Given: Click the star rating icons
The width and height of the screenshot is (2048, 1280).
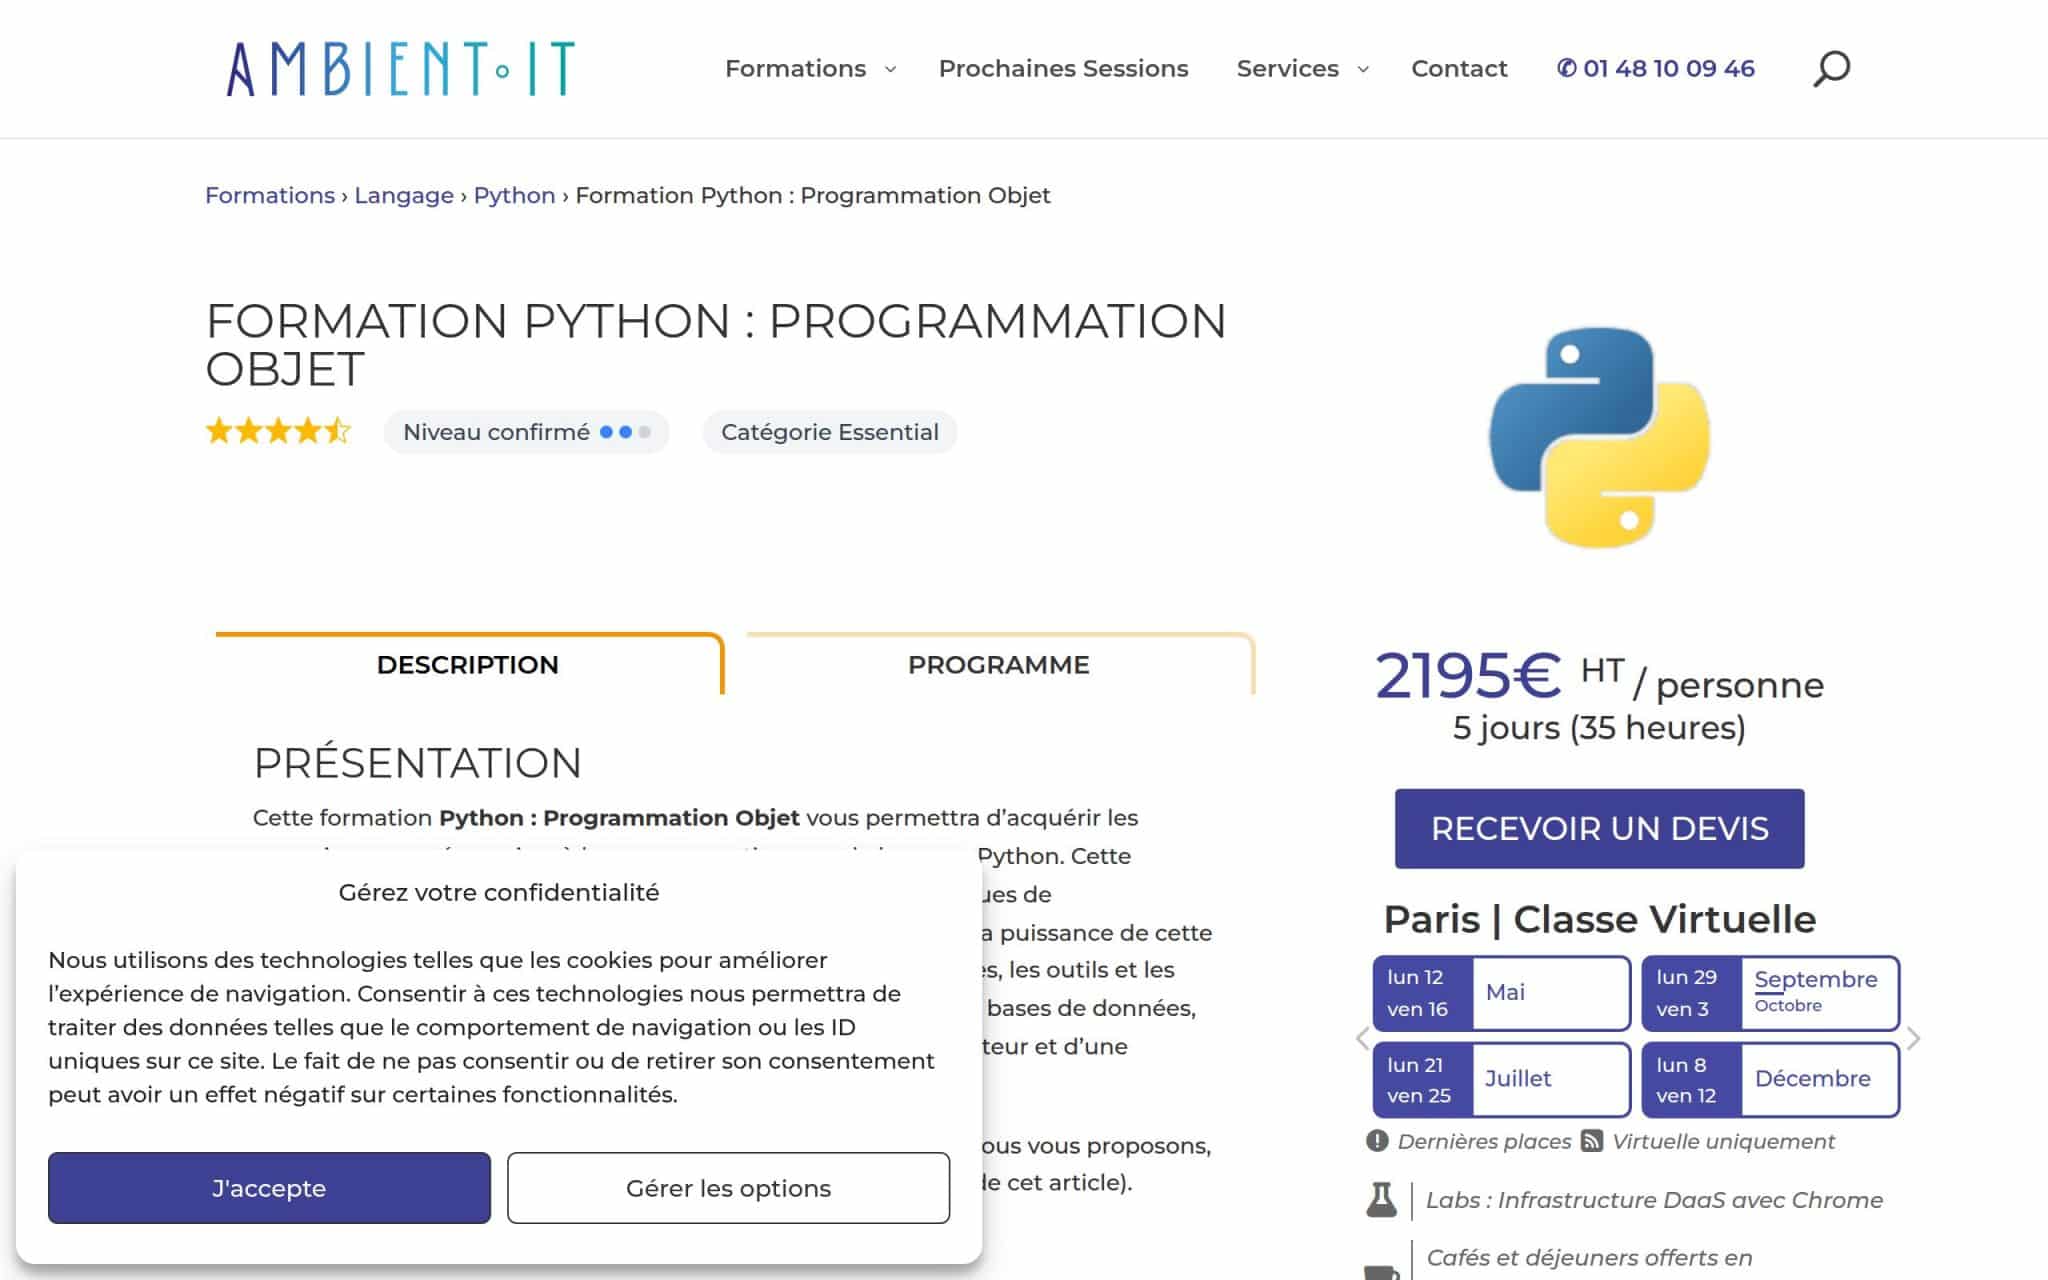Looking at the screenshot, I should [278, 431].
